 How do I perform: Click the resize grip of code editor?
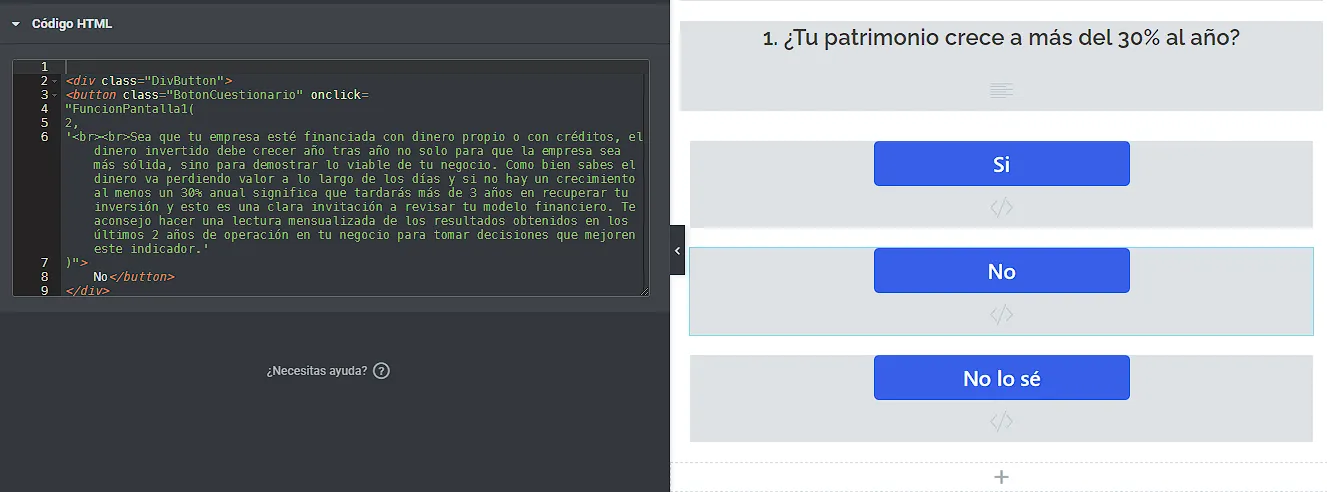click(x=643, y=290)
